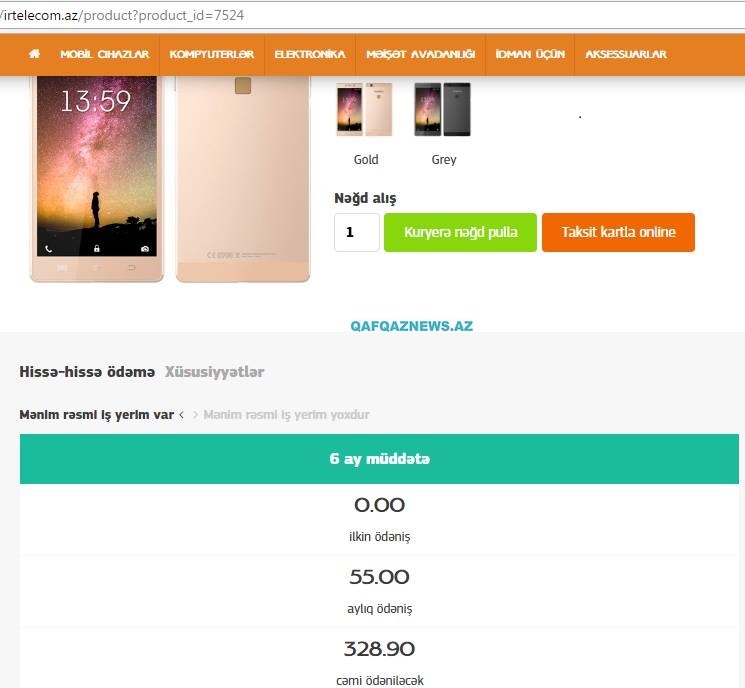Screen dimensions: 745x688
Task: Select Mənim rəsmi iş yerim yoxdur
Action: tap(287, 415)
